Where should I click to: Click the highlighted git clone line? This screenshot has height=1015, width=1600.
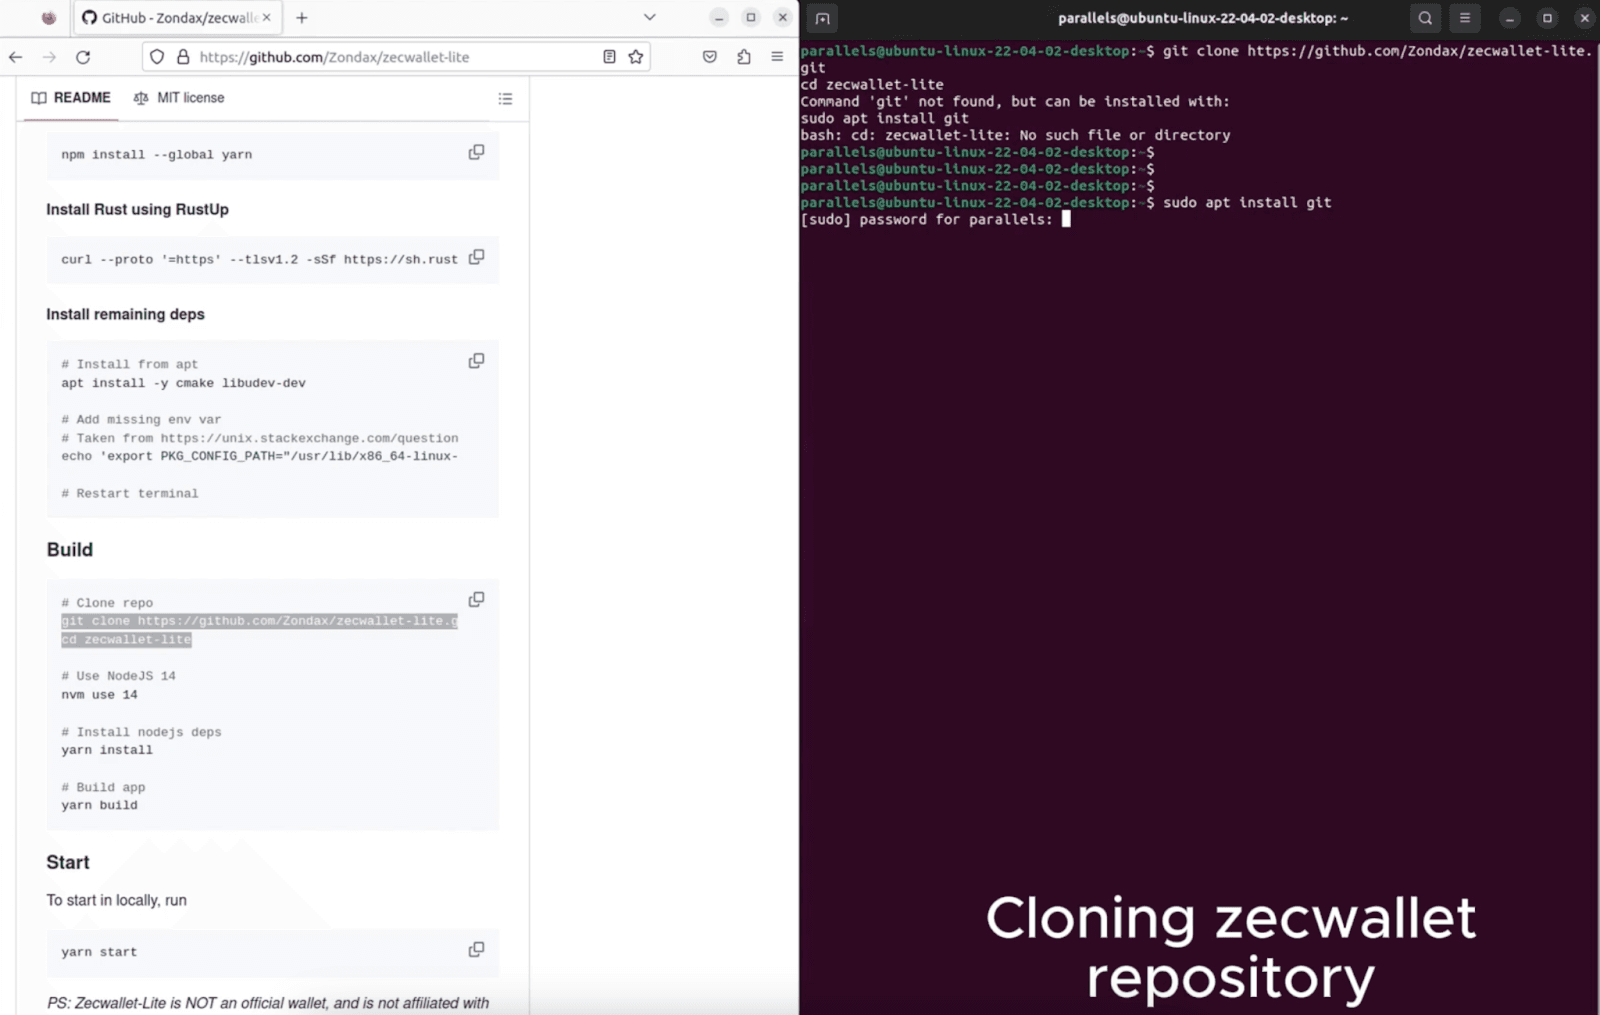259,621
